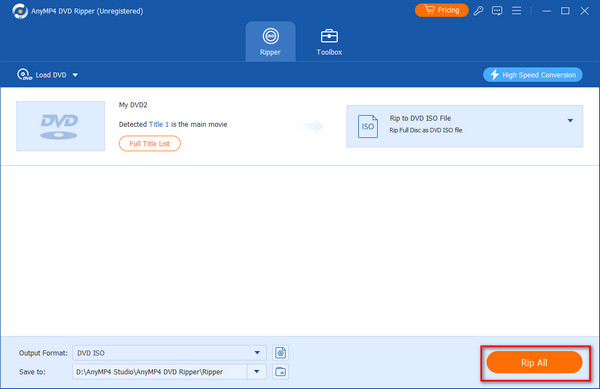The height and width of the screenshot is (389, 600).
Task: Click the Rip All button
Action: pyautogui.click(x=534, y=362)
